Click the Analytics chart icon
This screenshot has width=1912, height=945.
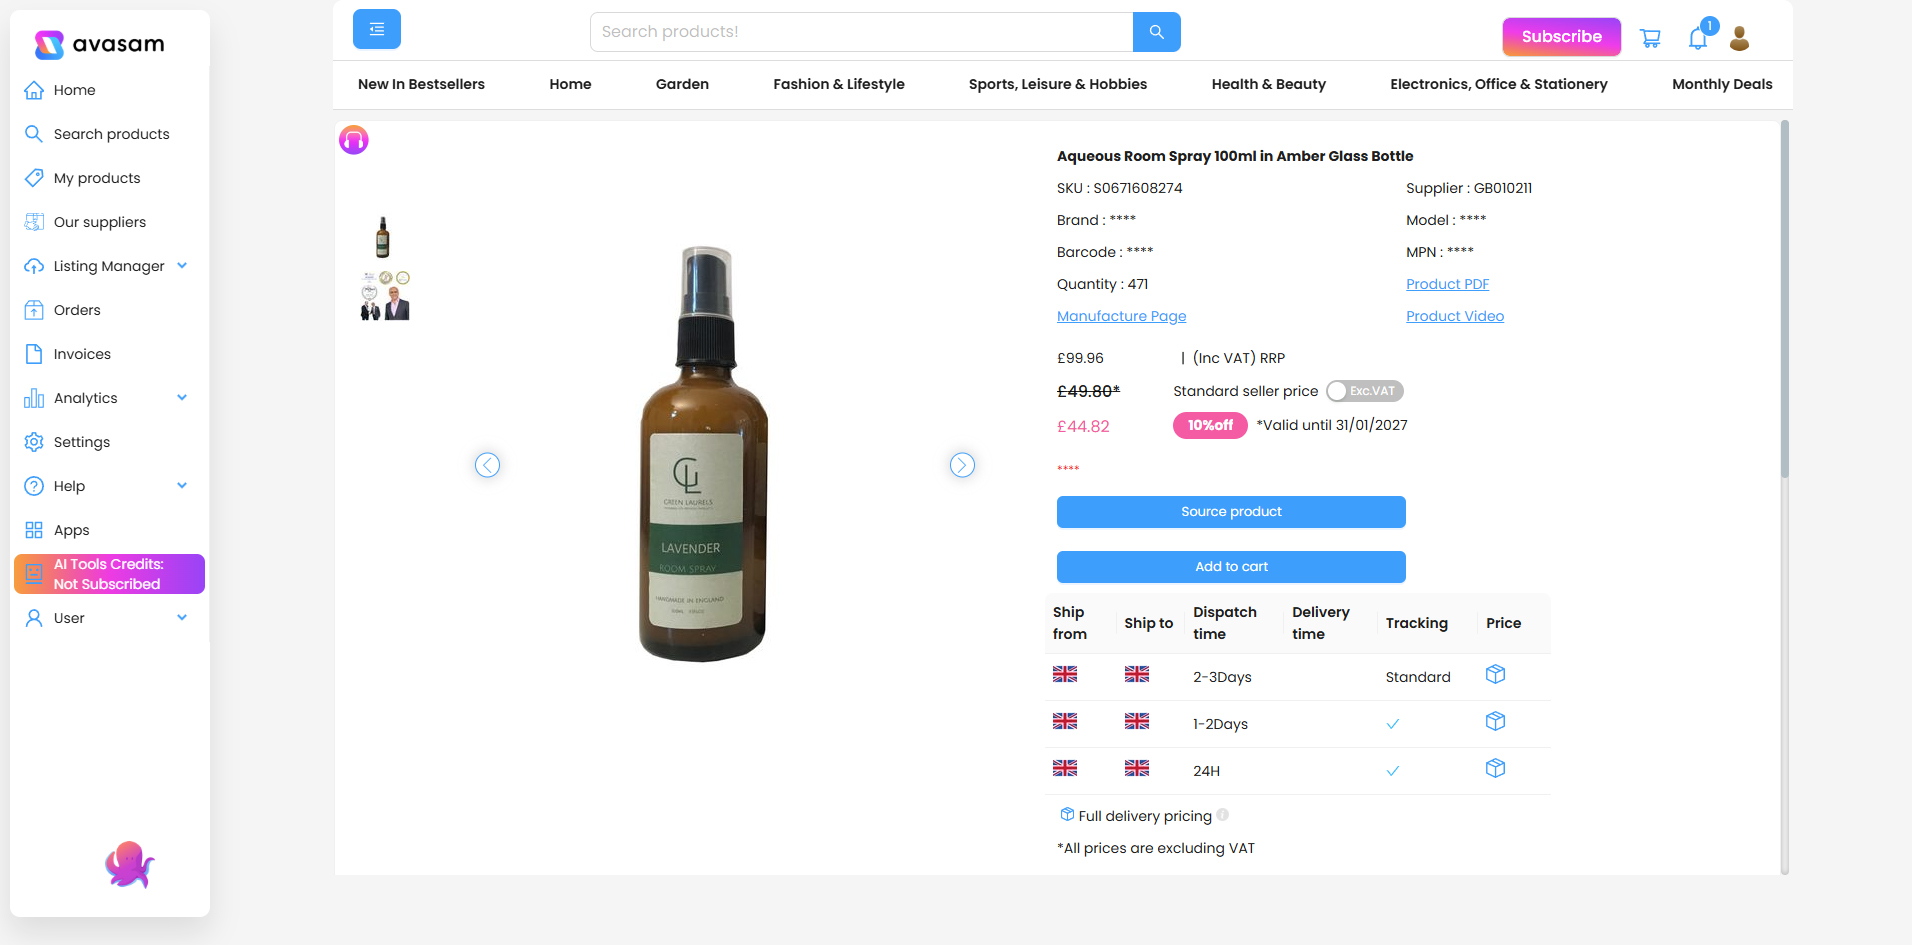point(34,398)
